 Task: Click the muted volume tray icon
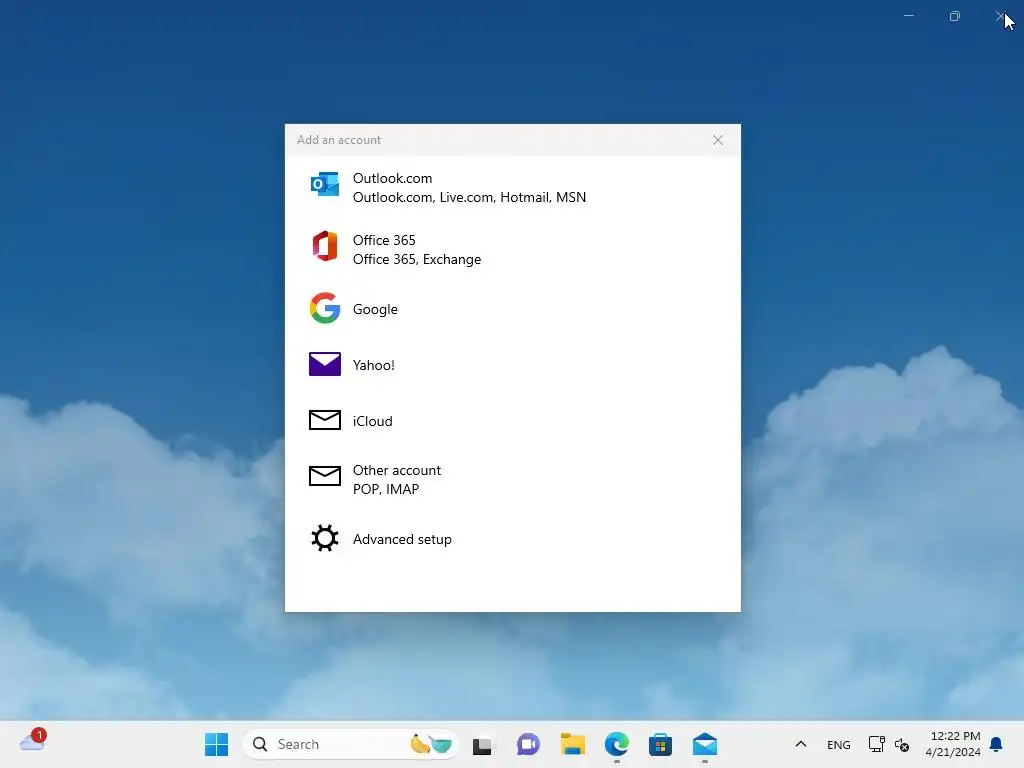point(902,744)
